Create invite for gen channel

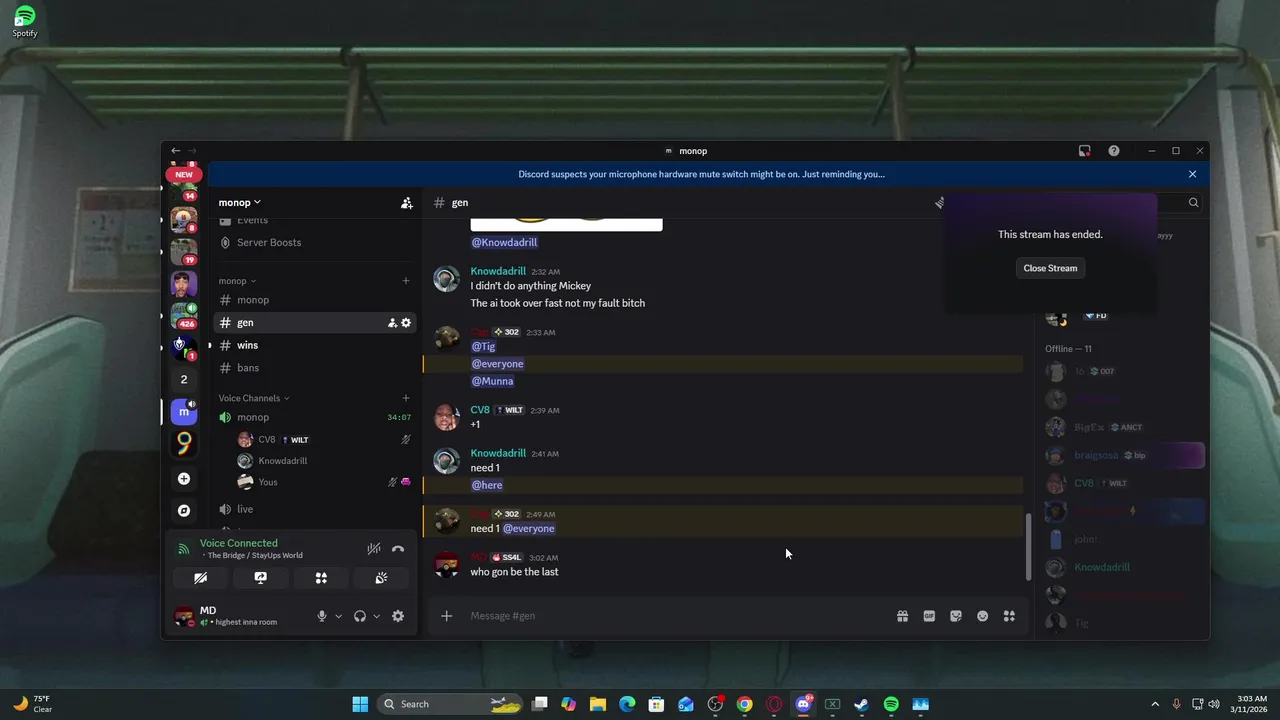click(392, 323)
